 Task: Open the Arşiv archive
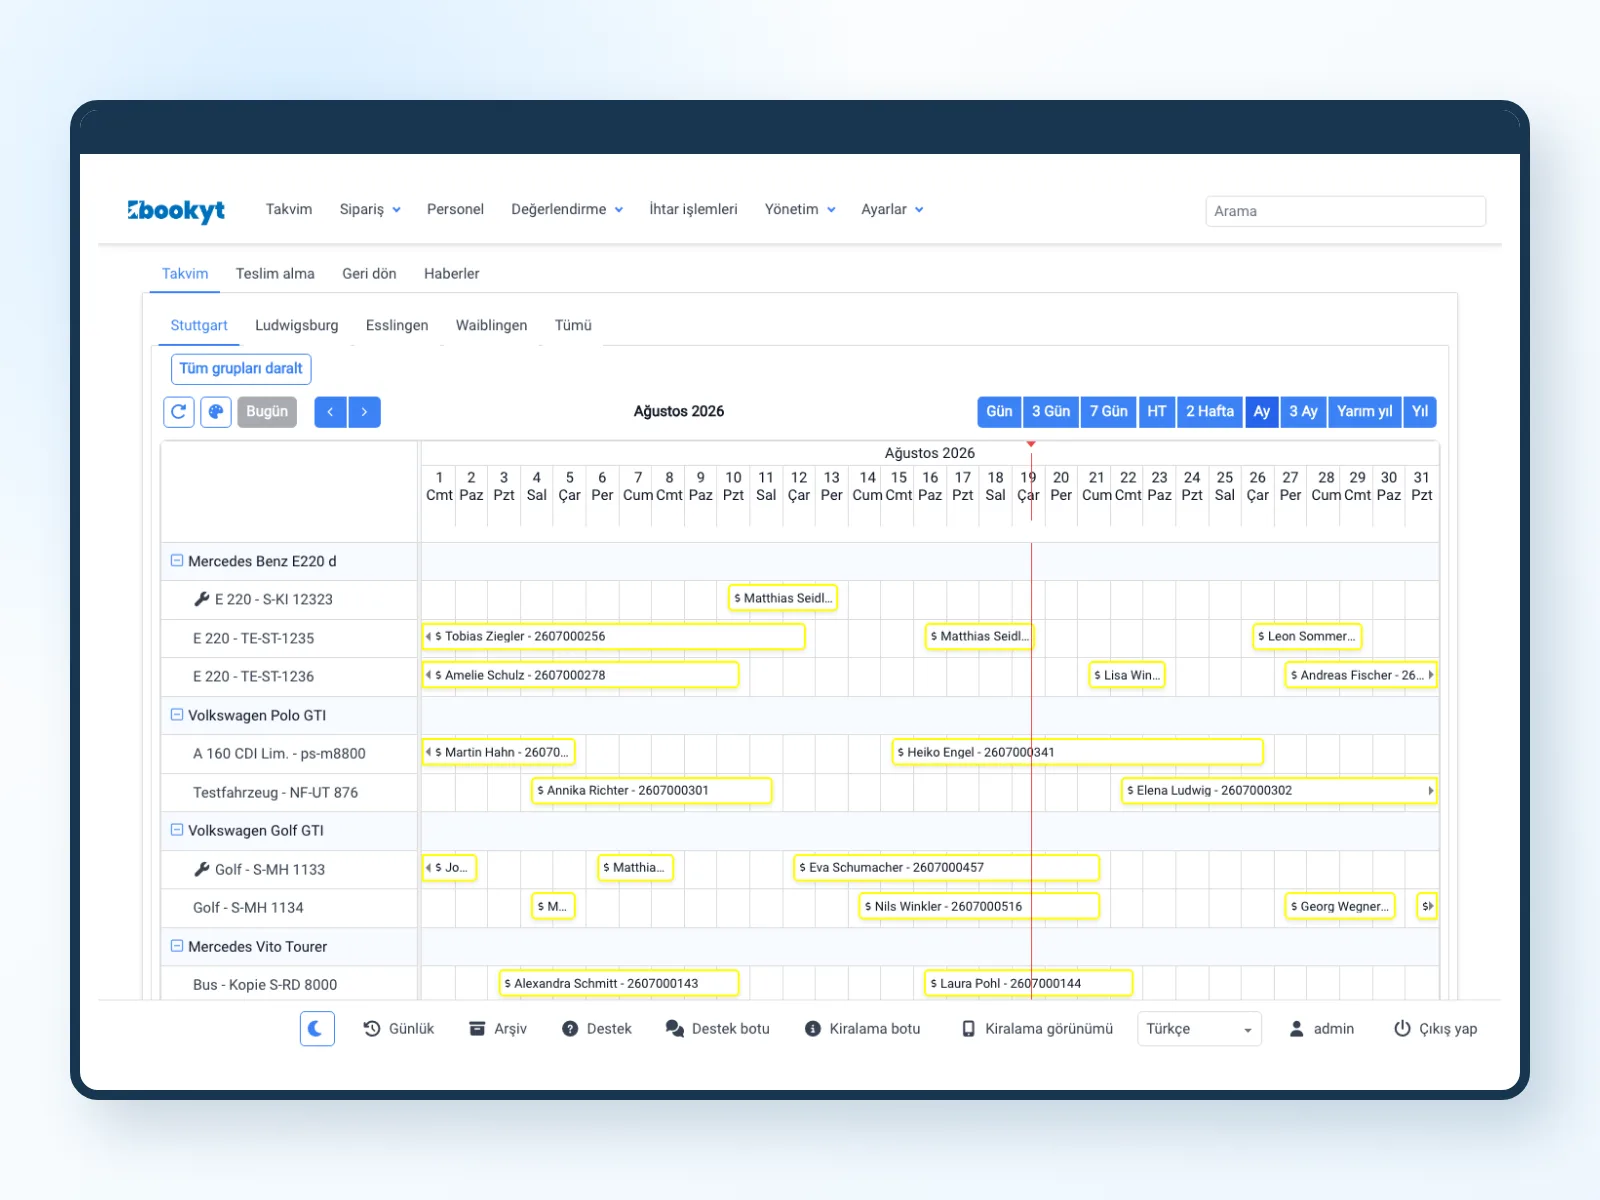pos(498,1028)
